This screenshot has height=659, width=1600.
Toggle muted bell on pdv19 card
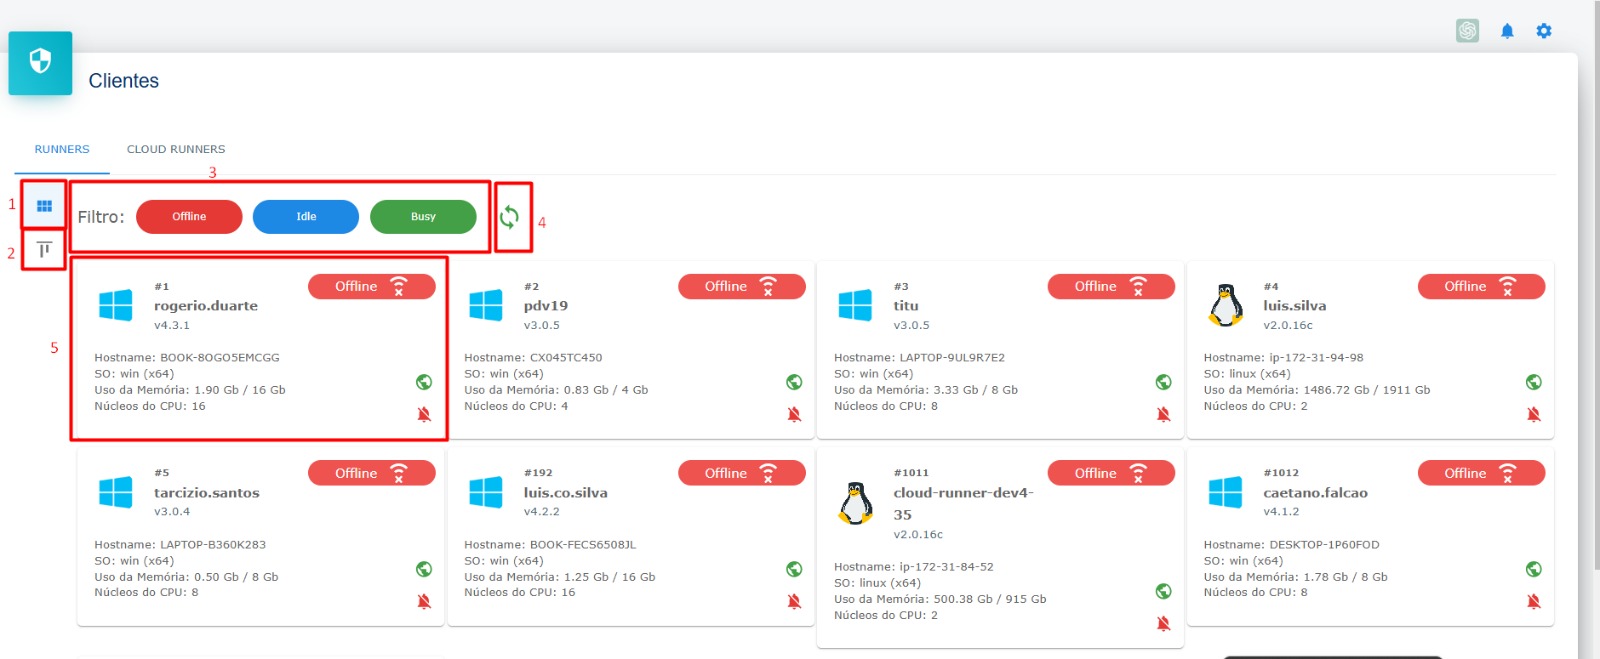click(794, 414)
